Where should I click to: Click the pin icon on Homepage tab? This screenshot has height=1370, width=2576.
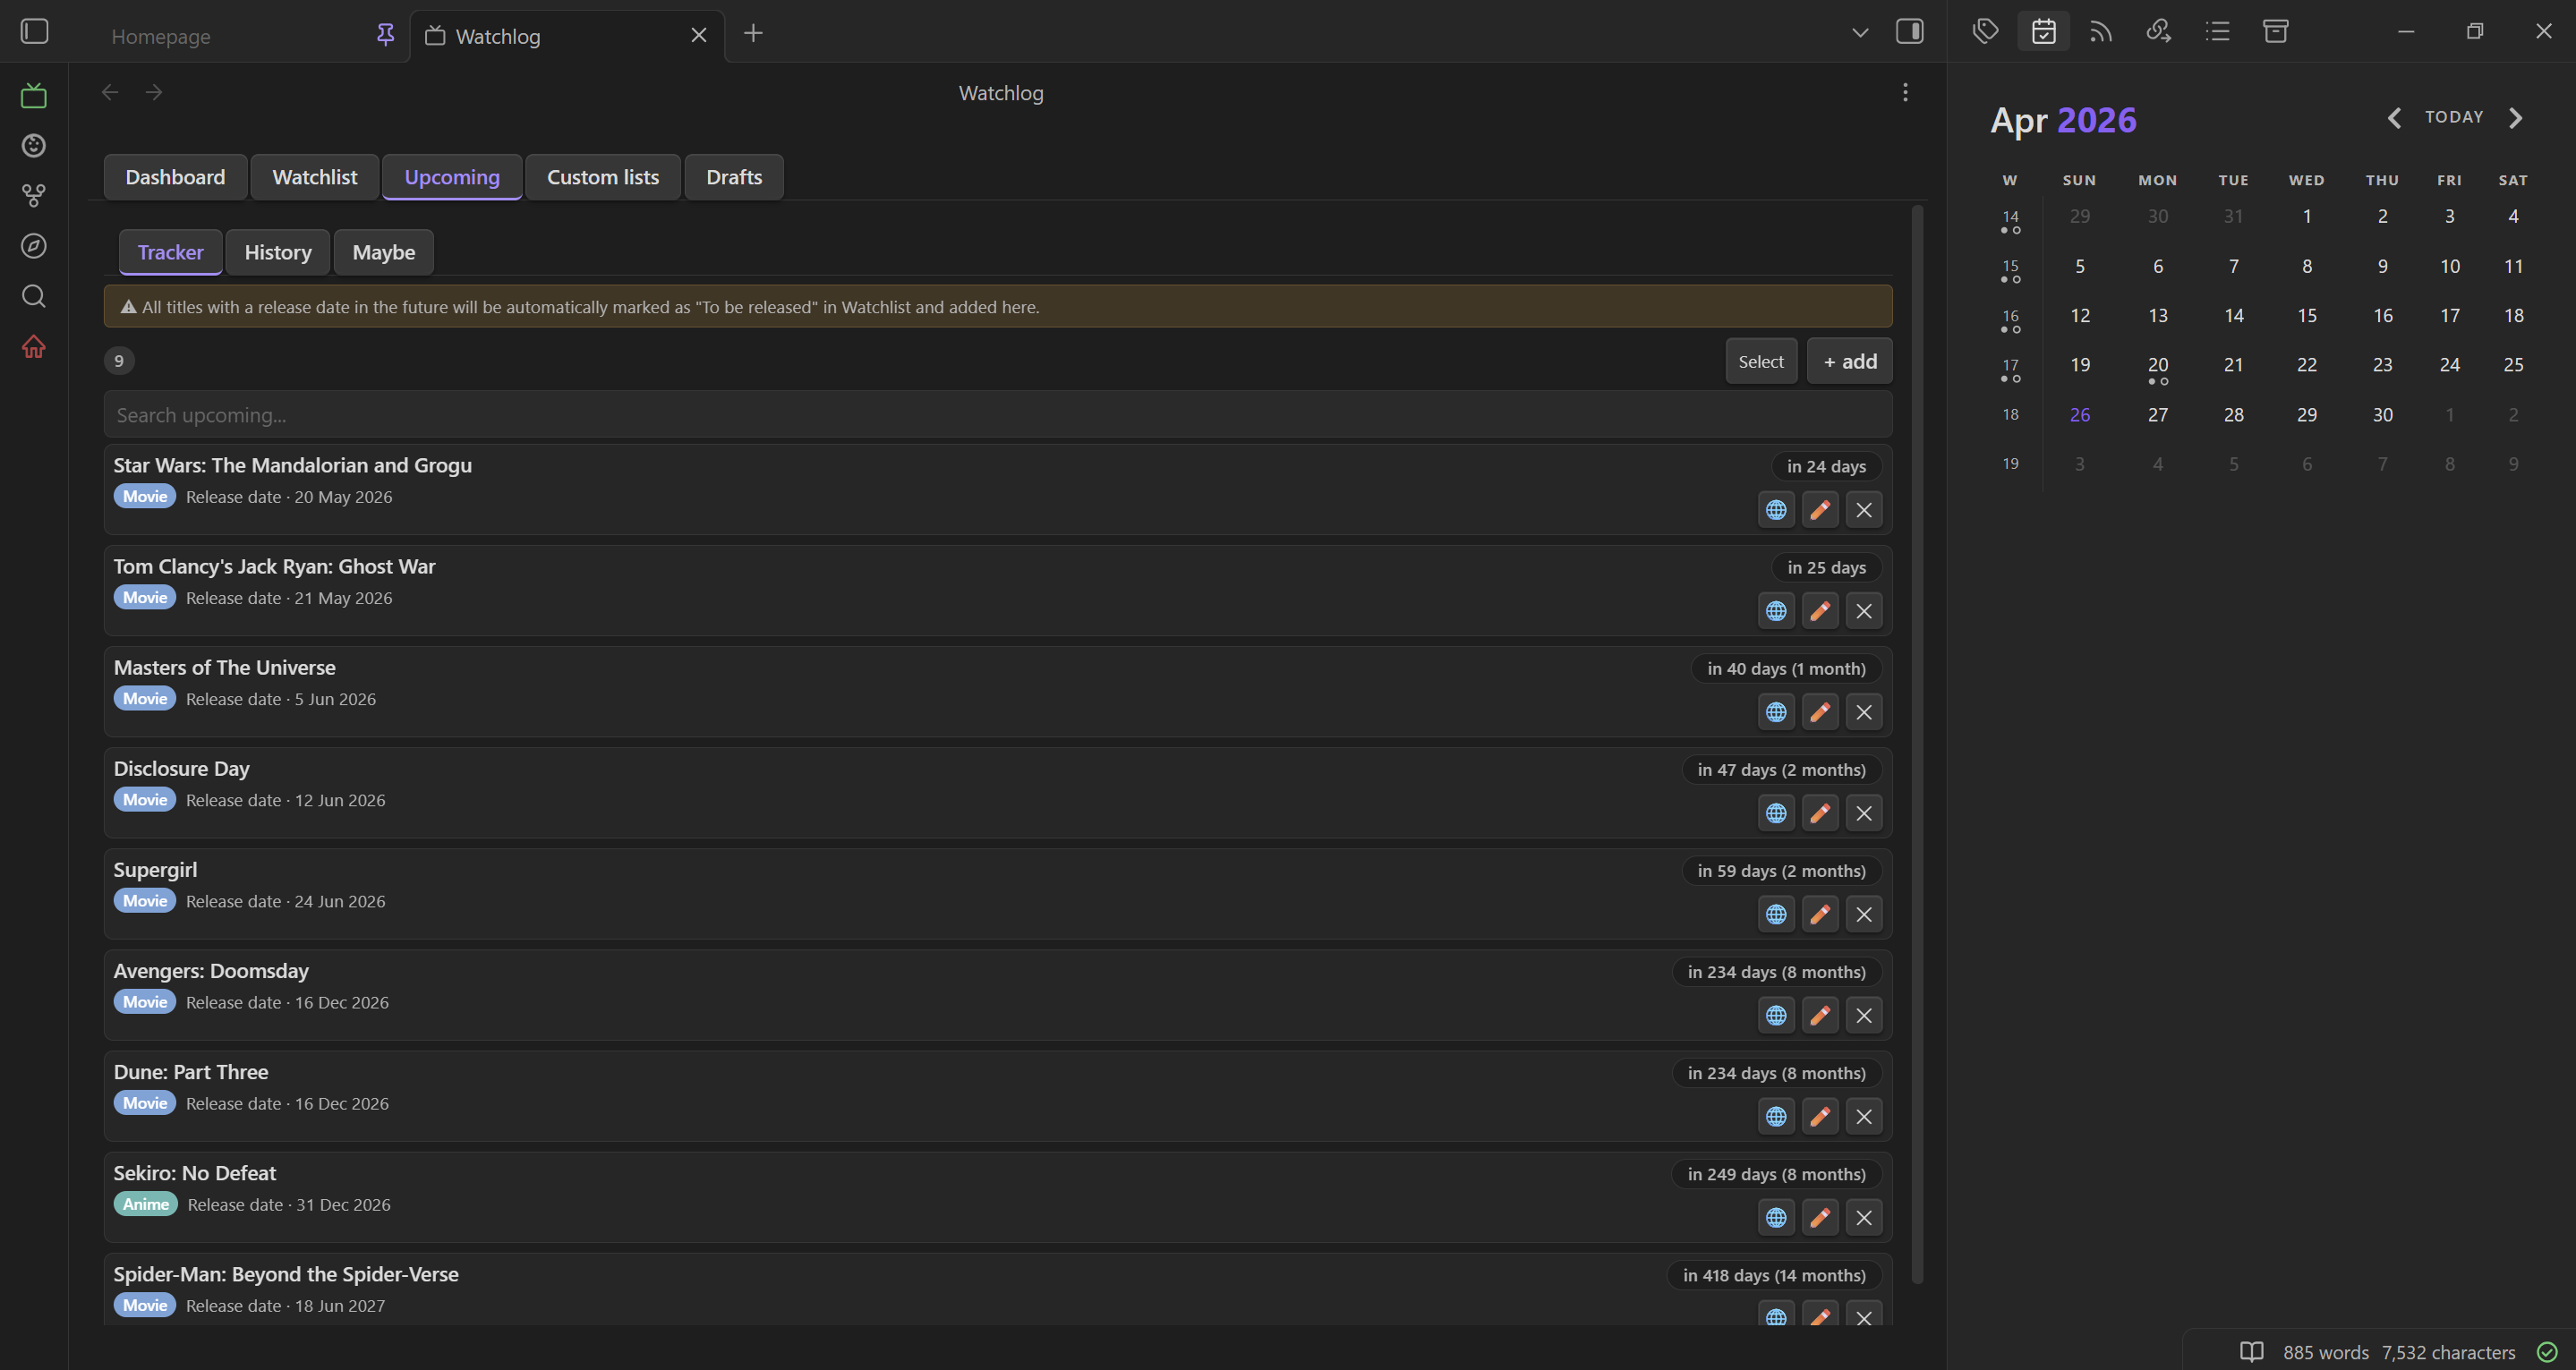pyautogui.click(x=385, y=36)
